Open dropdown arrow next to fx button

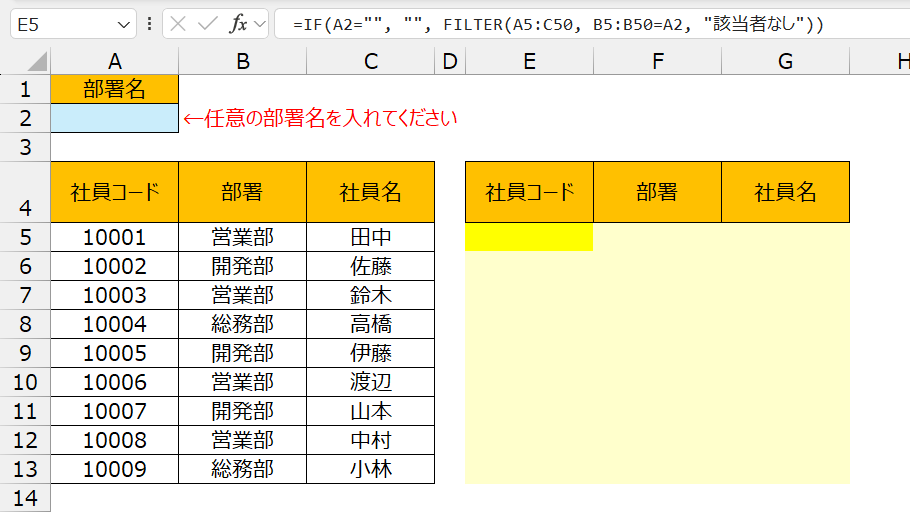pyautogui.click(x=260, y=24)
